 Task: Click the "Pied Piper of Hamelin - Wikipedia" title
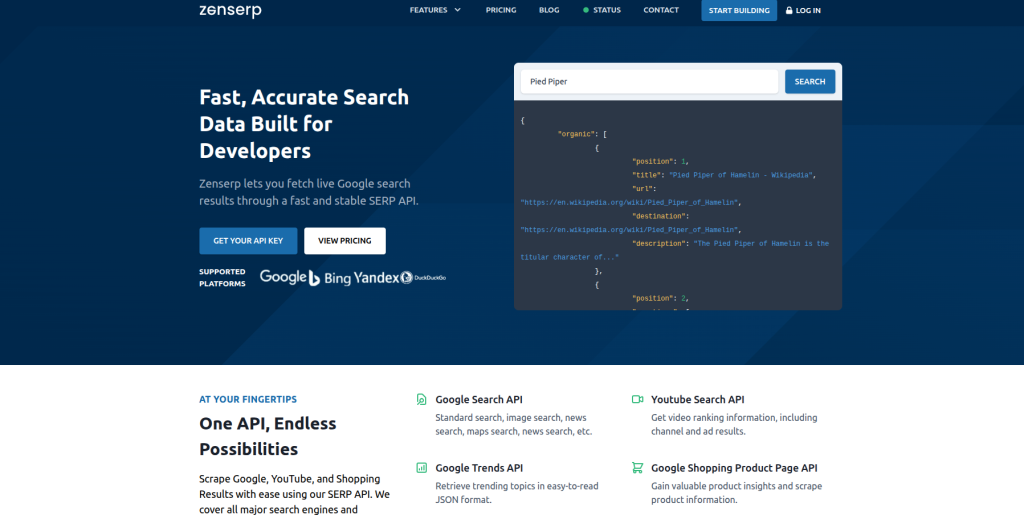click(741, 175)
